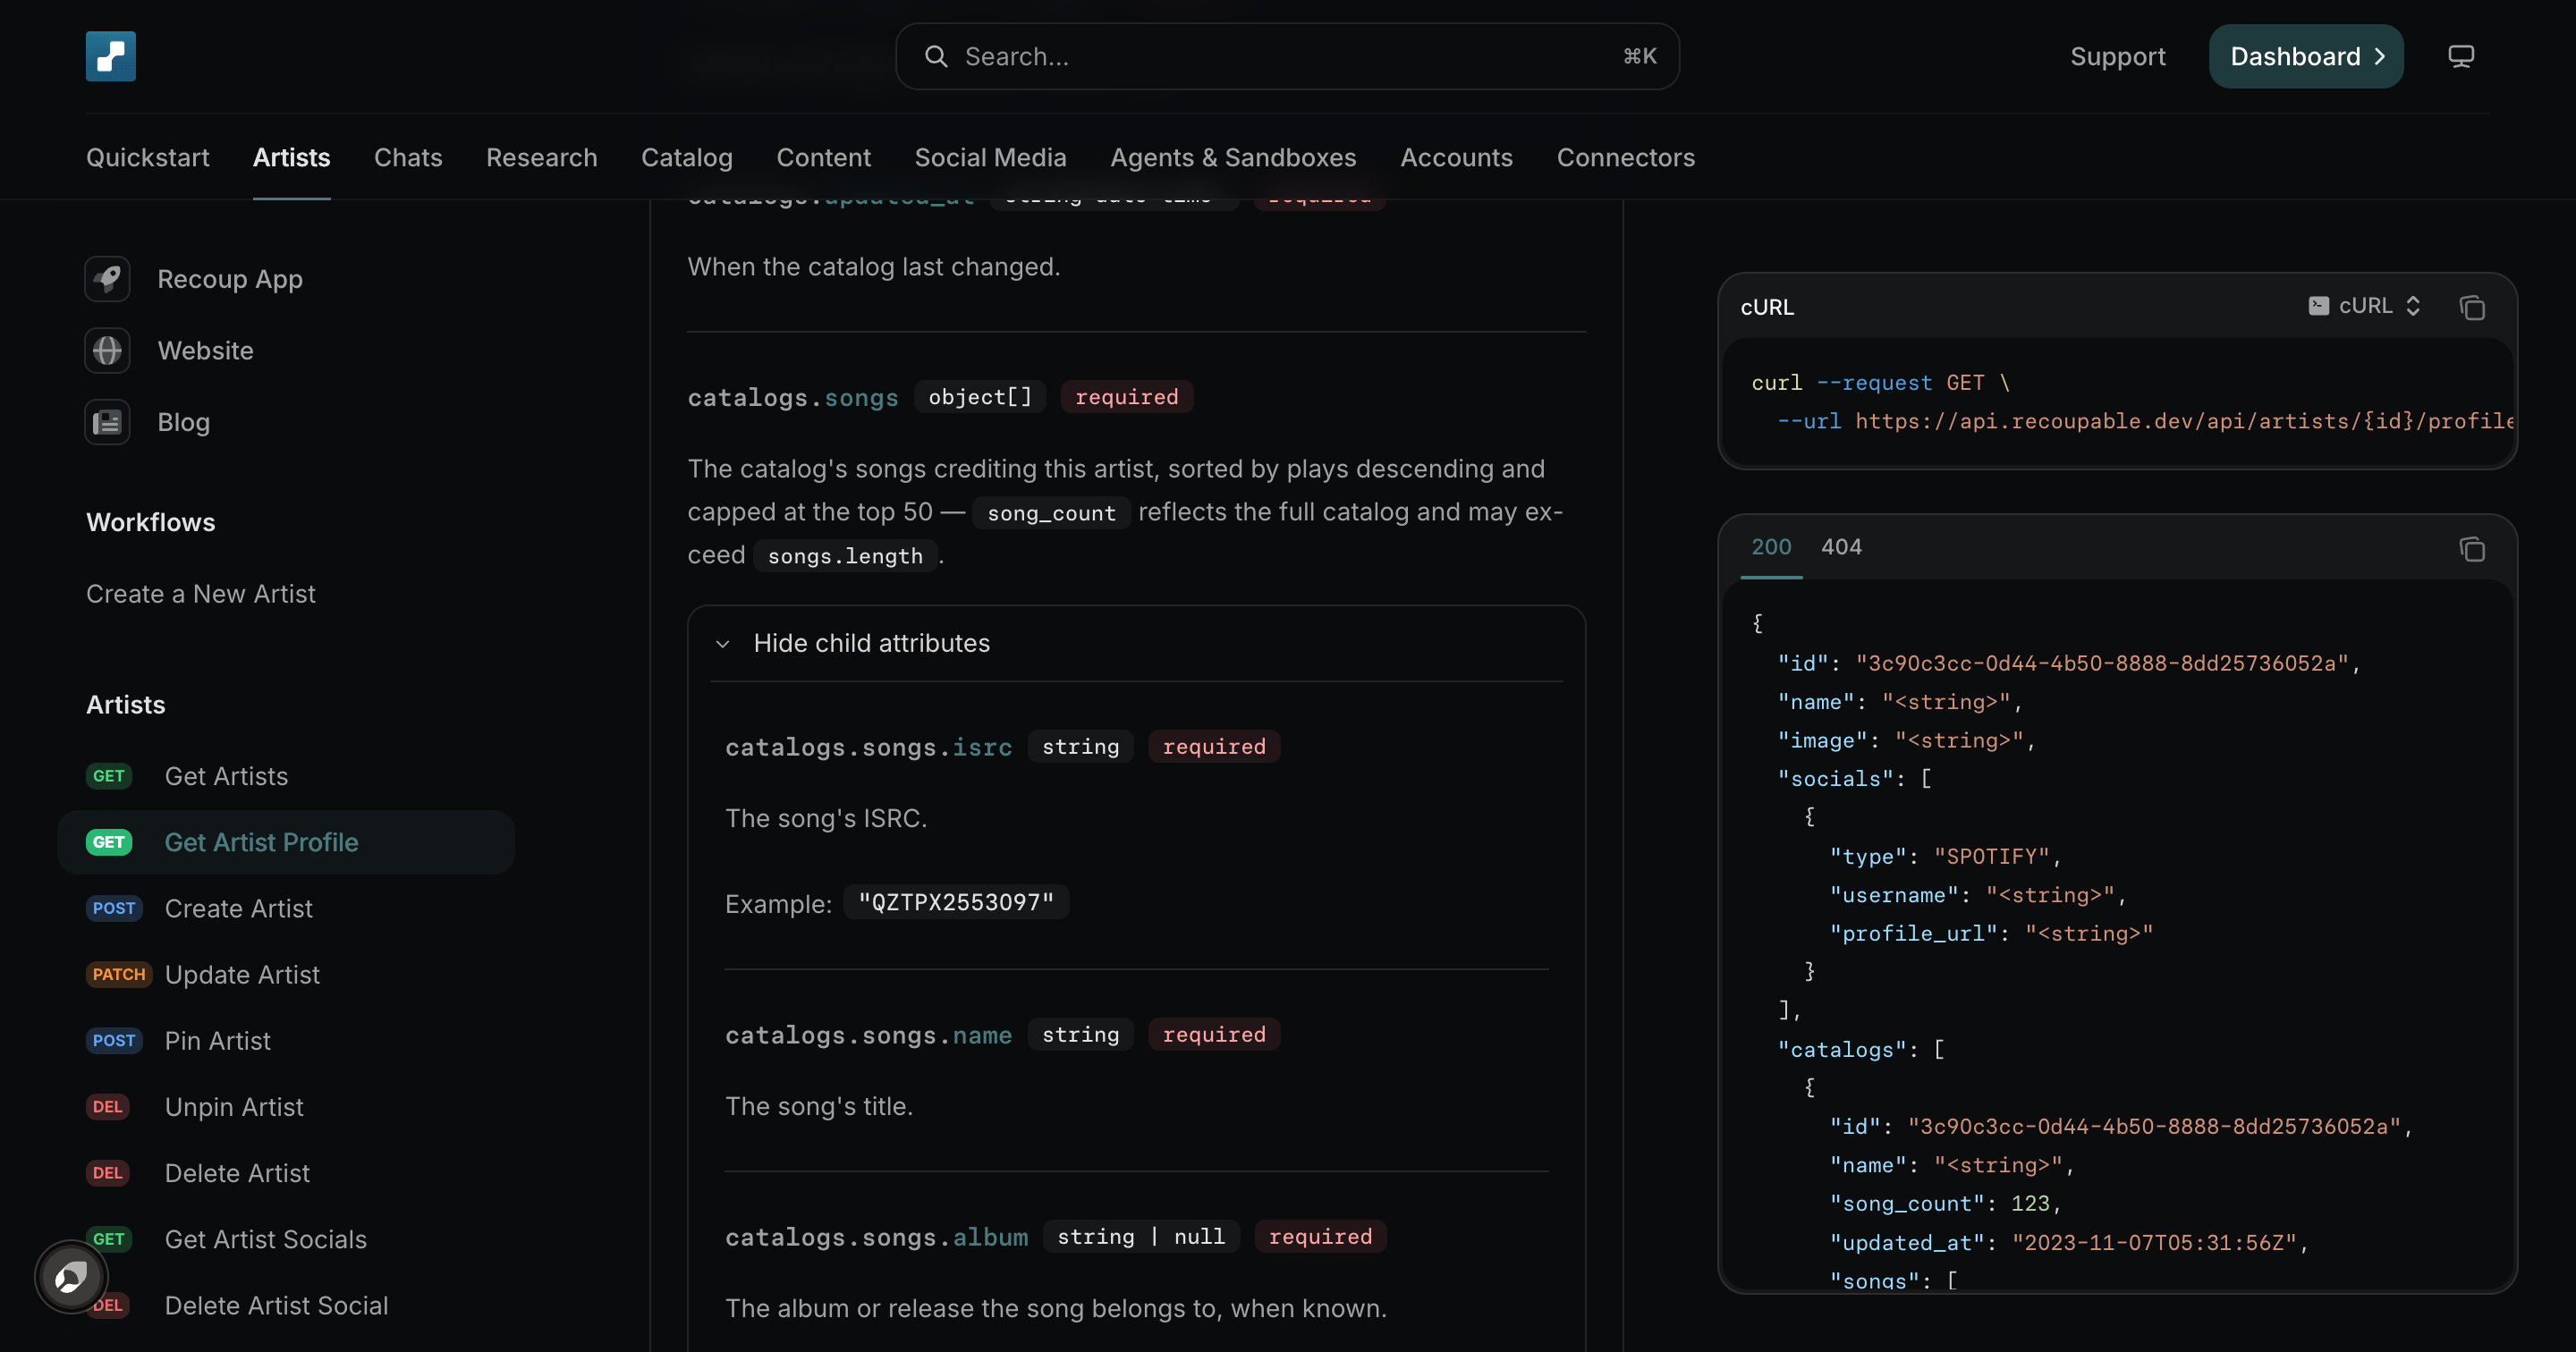This screenshot has width=2576, height=1352.
Task: Open the Support link
Action: 2118,57
